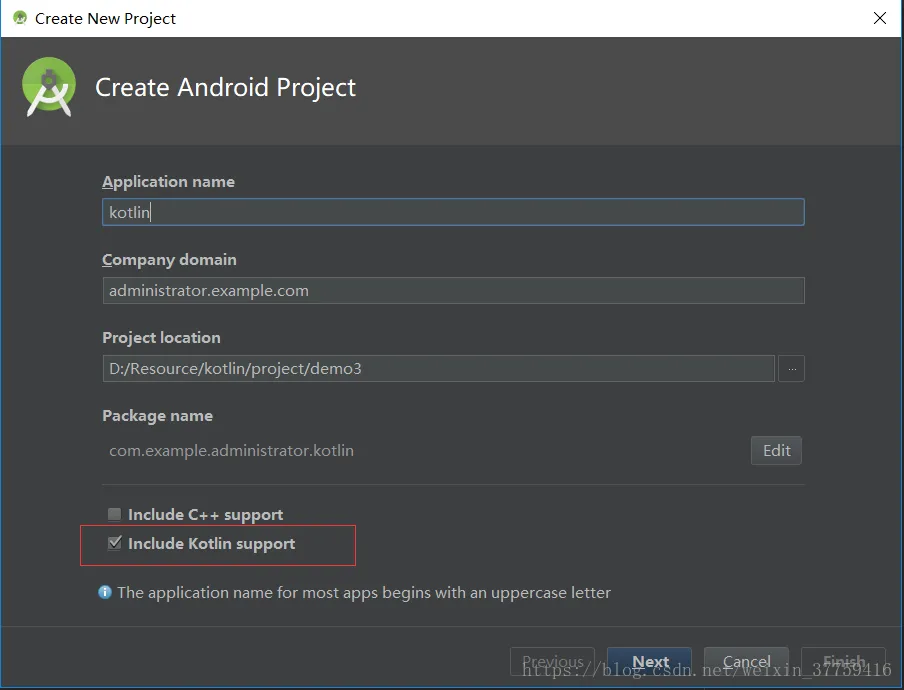904x690 pixels.
Task: Click the Android Studio logo in header
Action: click(x=49, y=87)
